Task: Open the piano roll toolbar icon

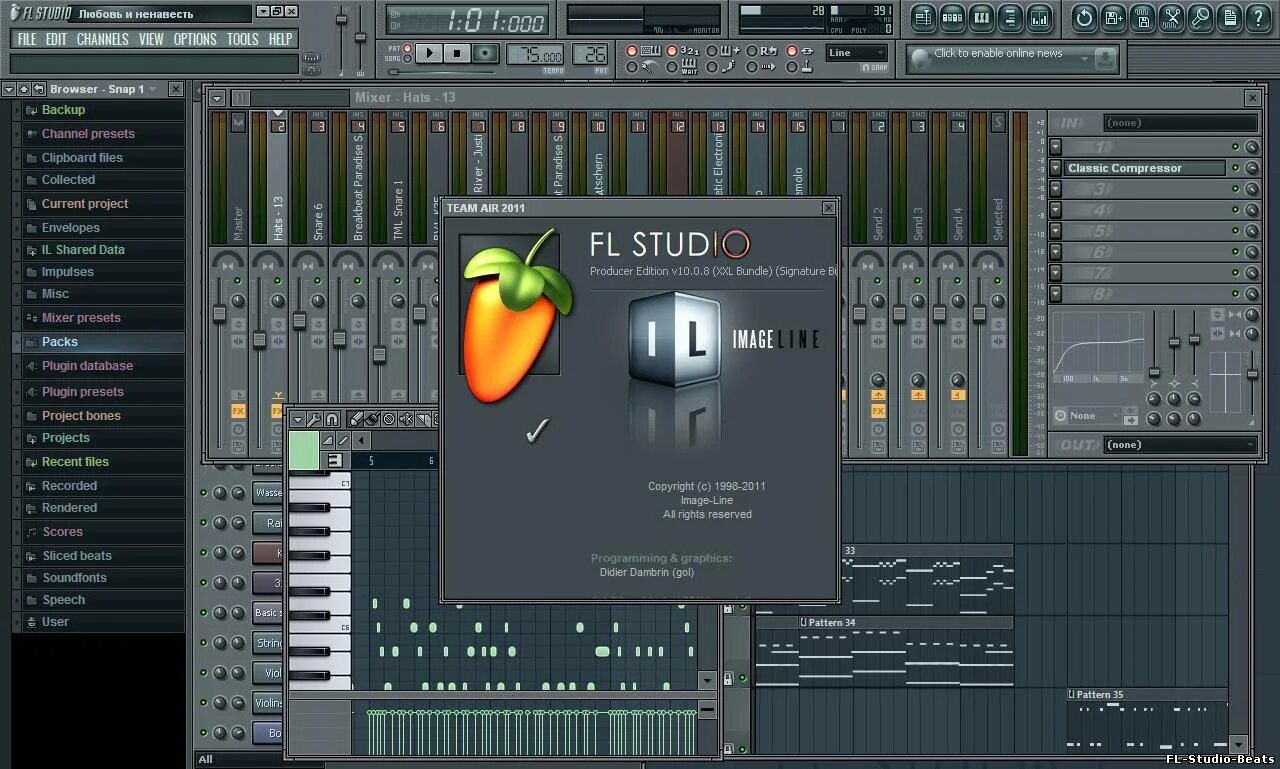Action: point(981,17)
